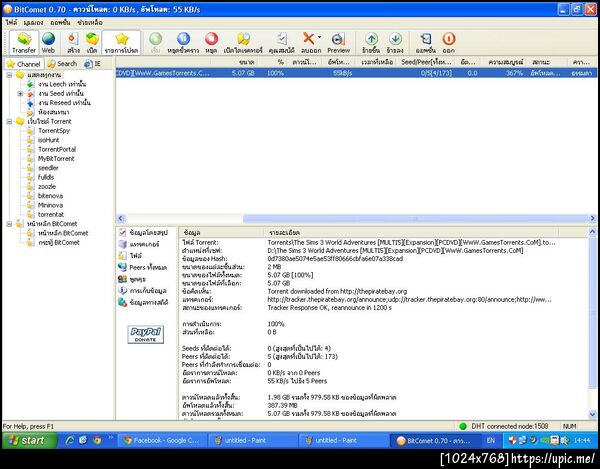Pause the task with the blue pause icon

click(x=183, y=42)
